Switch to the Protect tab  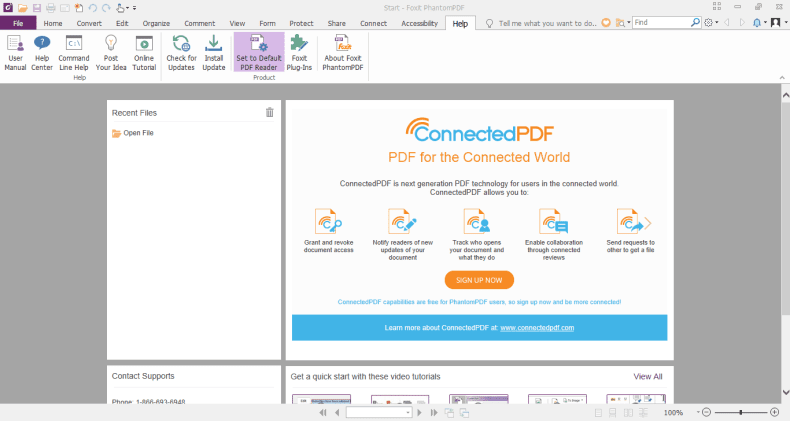click(x=301, y=23)
